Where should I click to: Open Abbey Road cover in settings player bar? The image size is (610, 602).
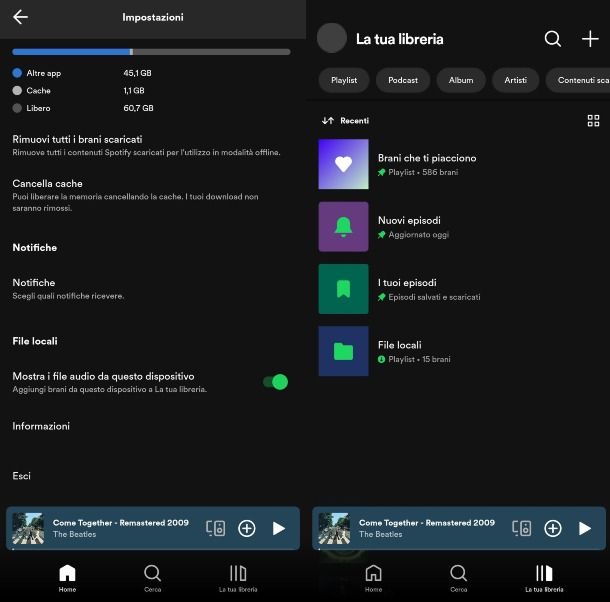click(x=28, y=528)
